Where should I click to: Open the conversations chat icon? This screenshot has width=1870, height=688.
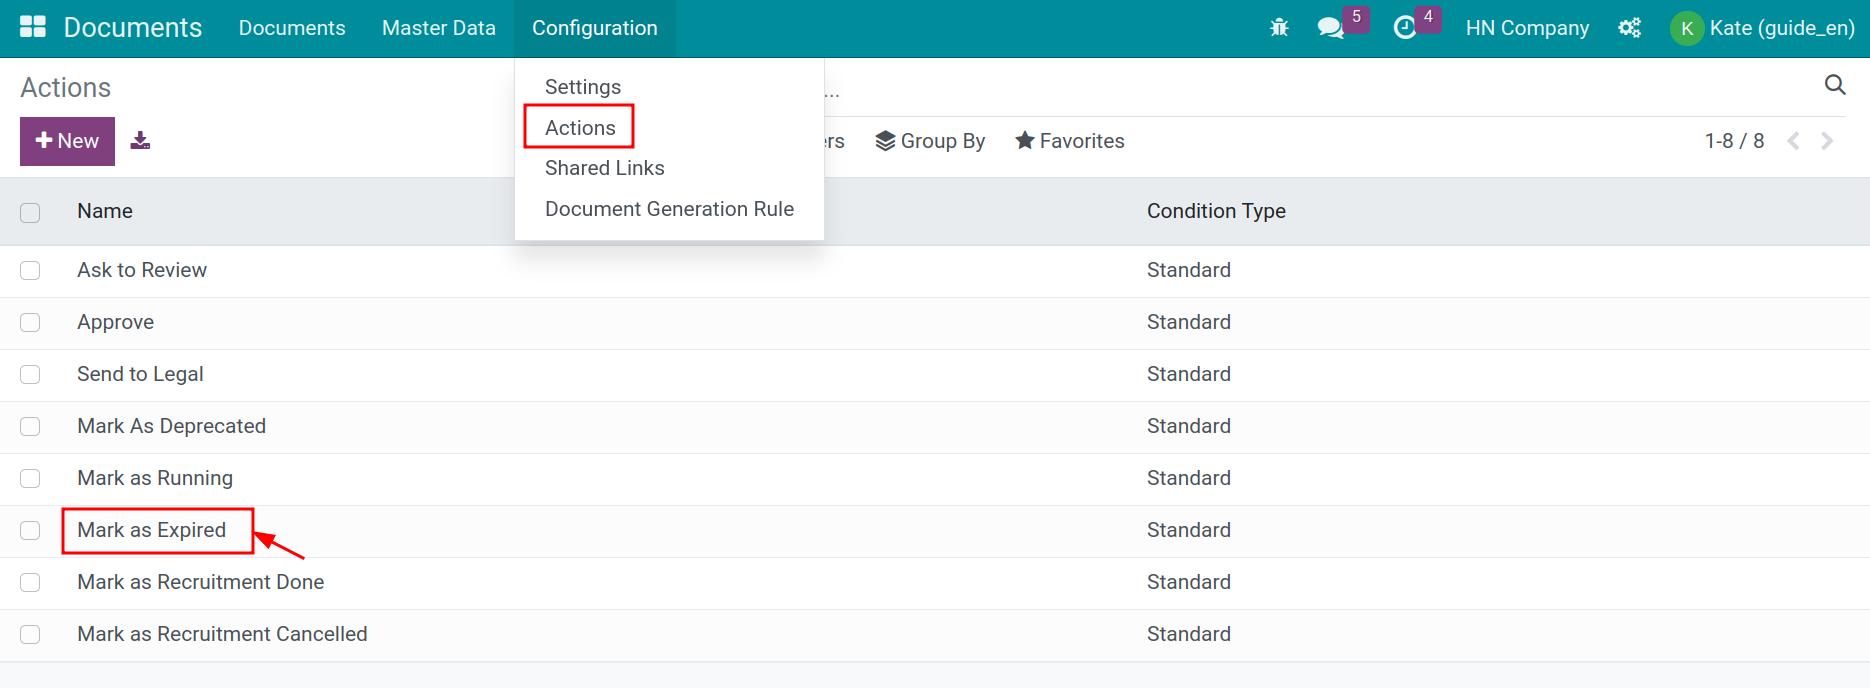point(1331,28)
